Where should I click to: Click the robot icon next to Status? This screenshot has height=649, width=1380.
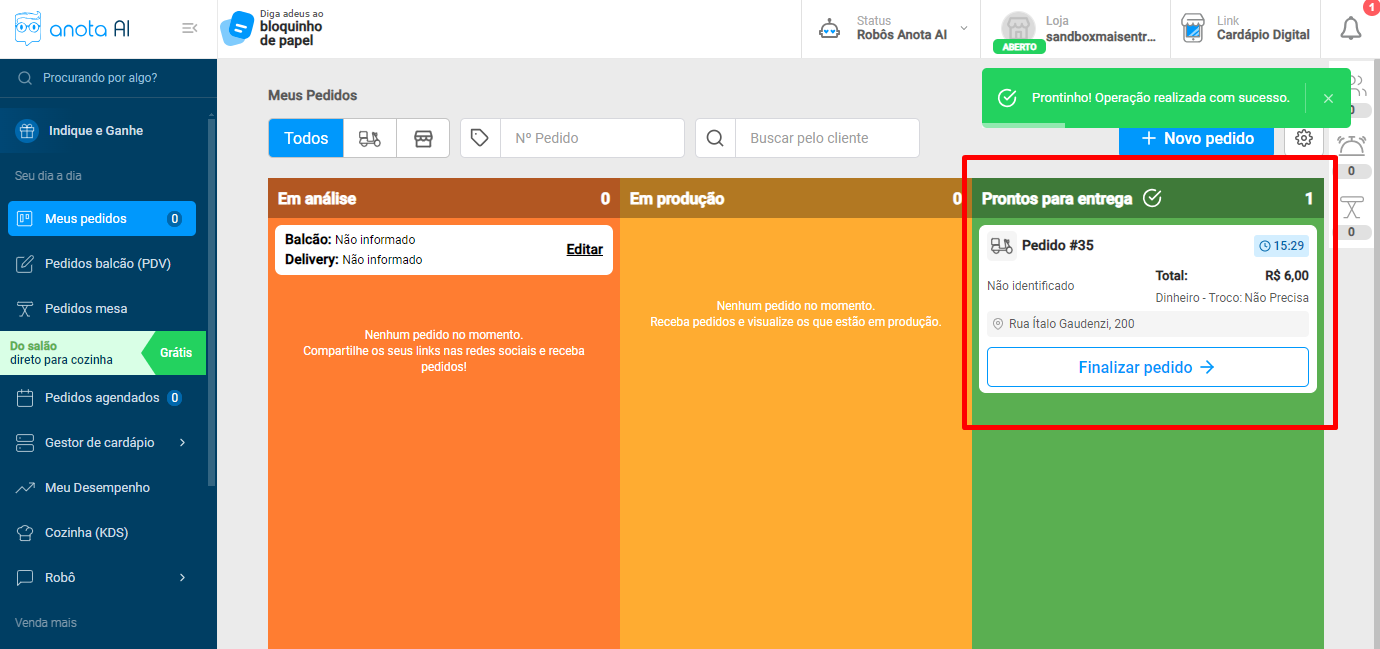829,28
